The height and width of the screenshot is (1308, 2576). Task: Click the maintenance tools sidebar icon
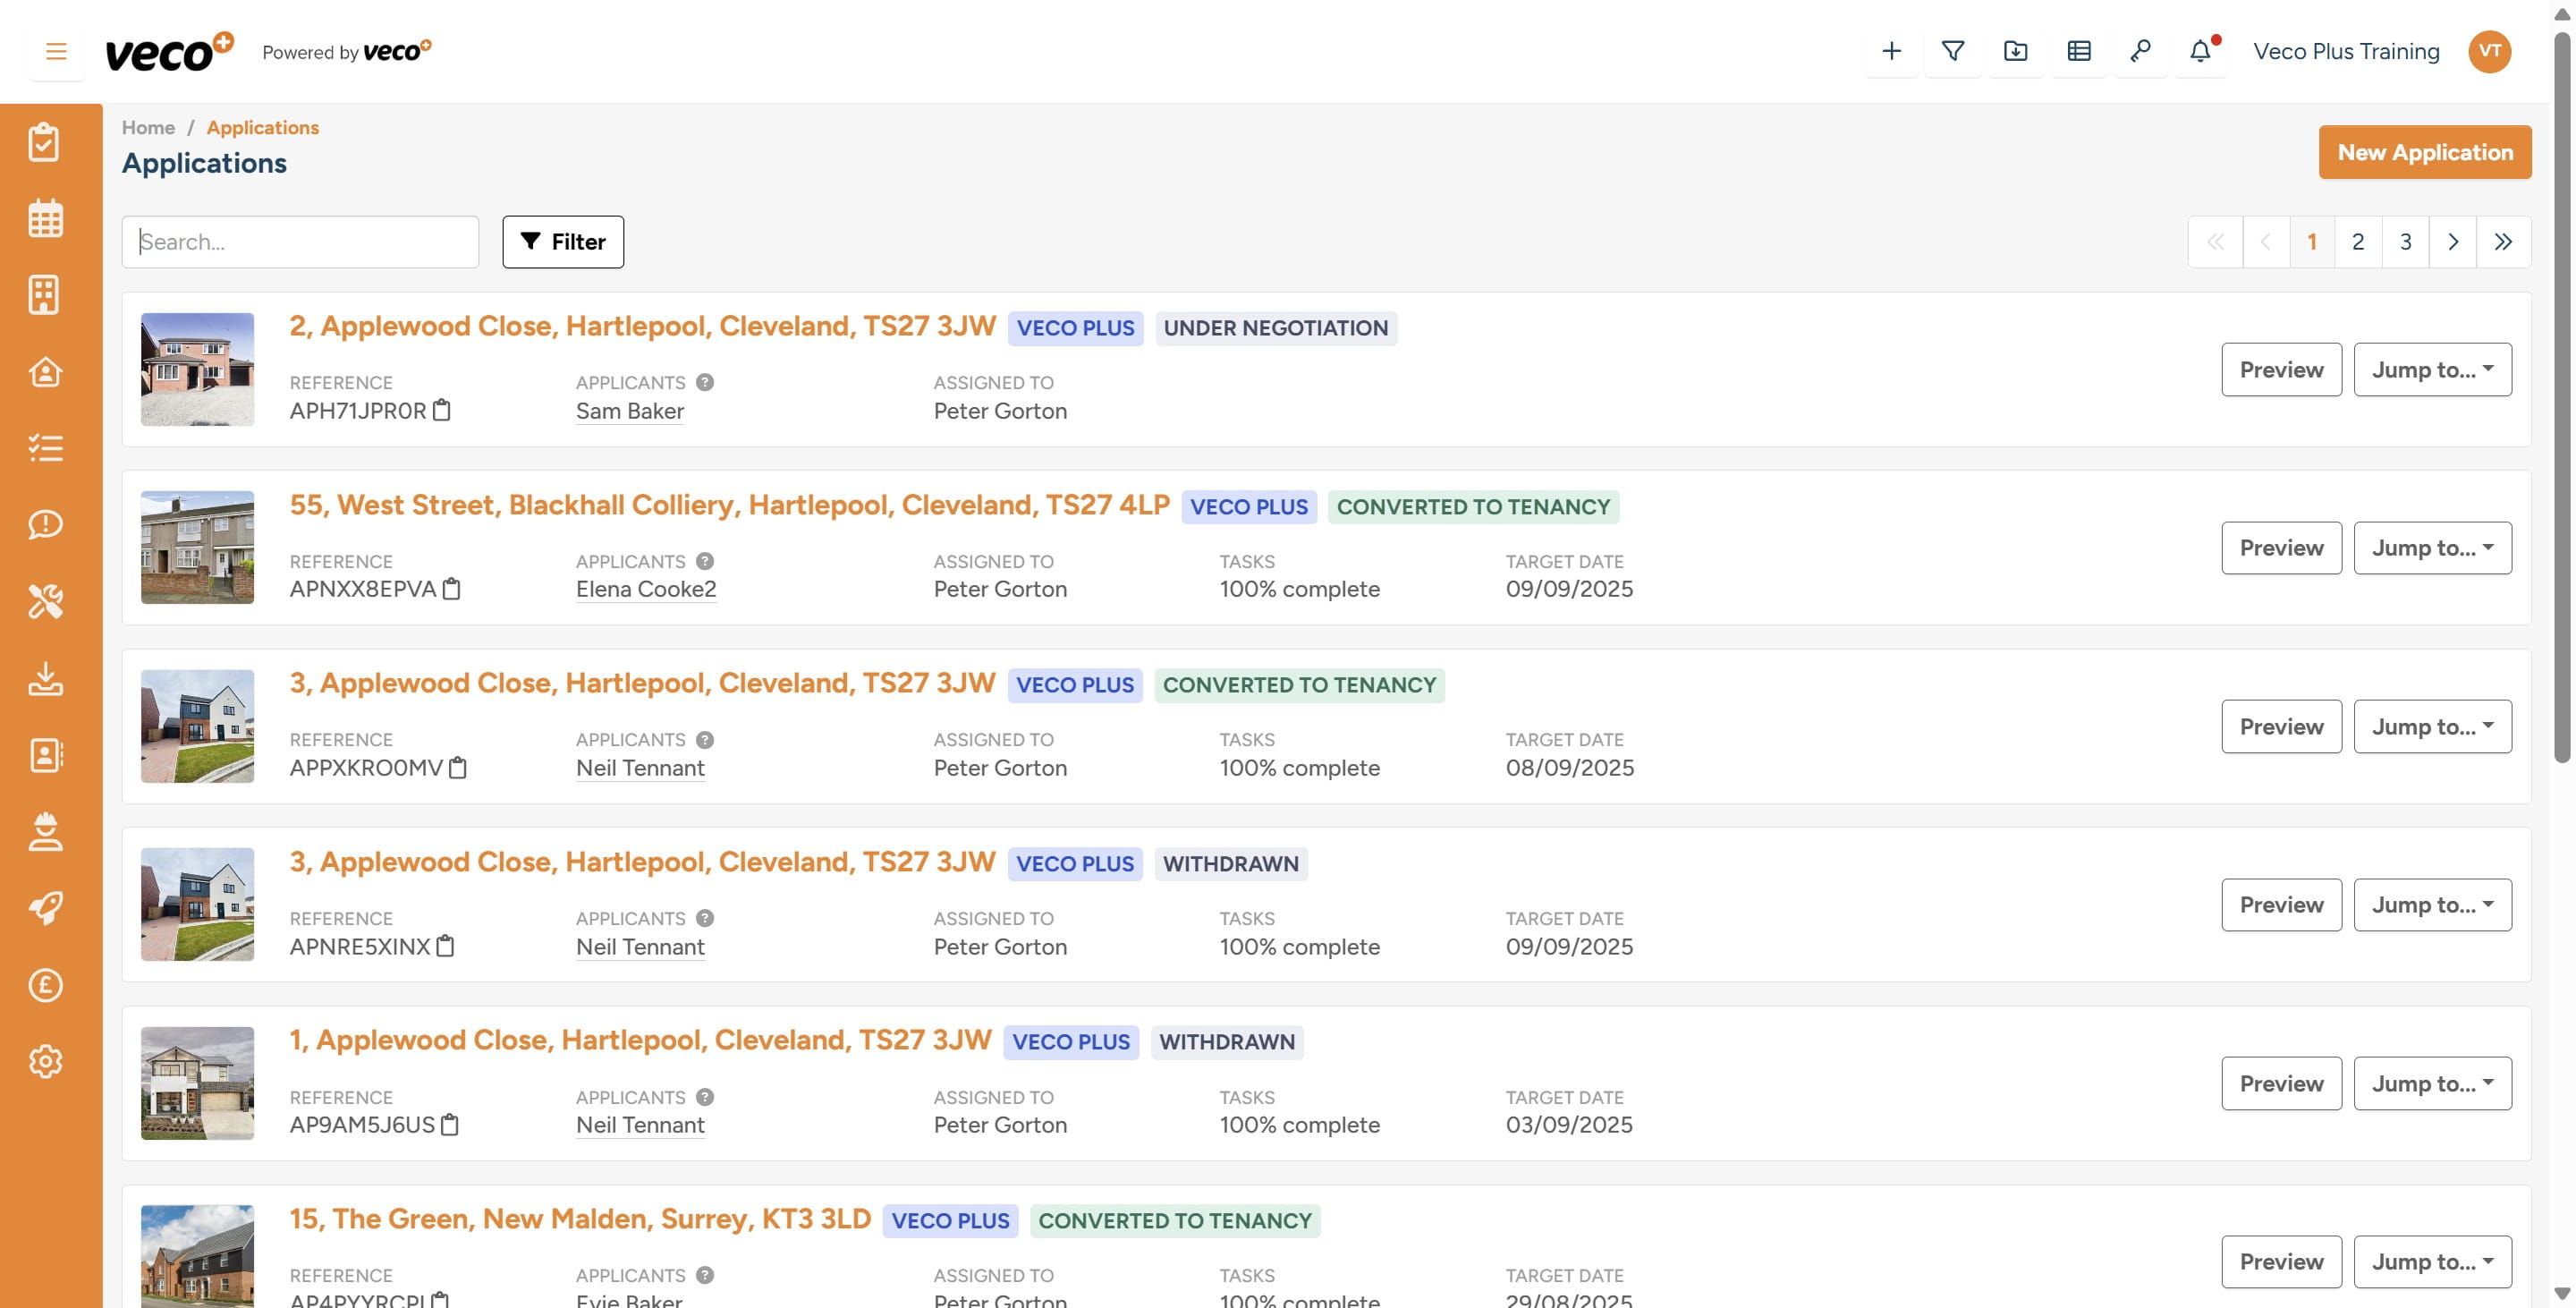point(45,601)
